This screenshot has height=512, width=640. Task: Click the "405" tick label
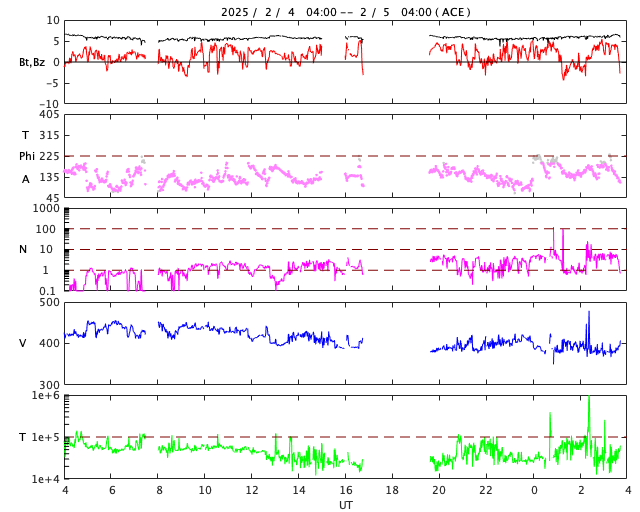tap(49, 114)
